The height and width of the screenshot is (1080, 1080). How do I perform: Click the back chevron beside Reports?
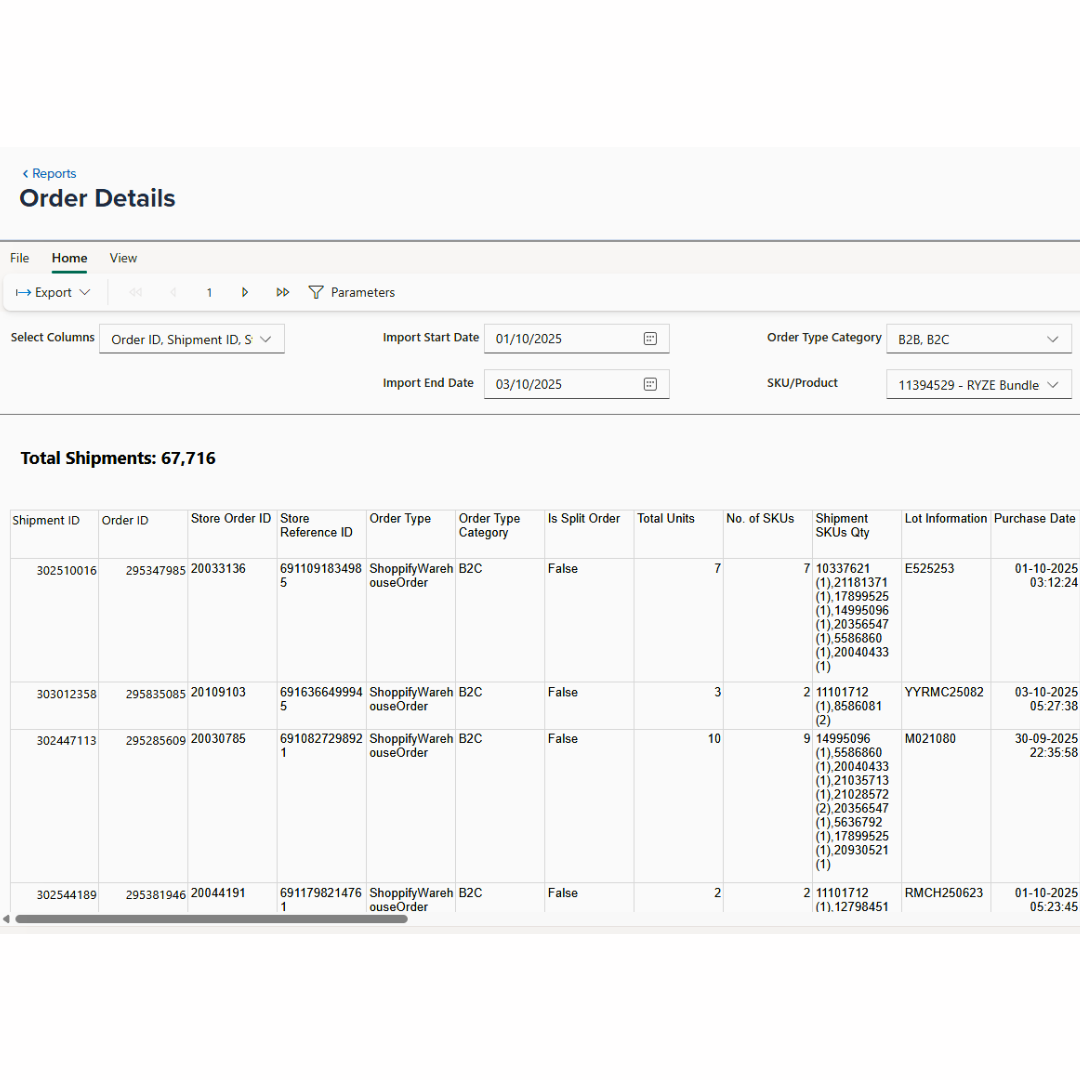point(25,174)
